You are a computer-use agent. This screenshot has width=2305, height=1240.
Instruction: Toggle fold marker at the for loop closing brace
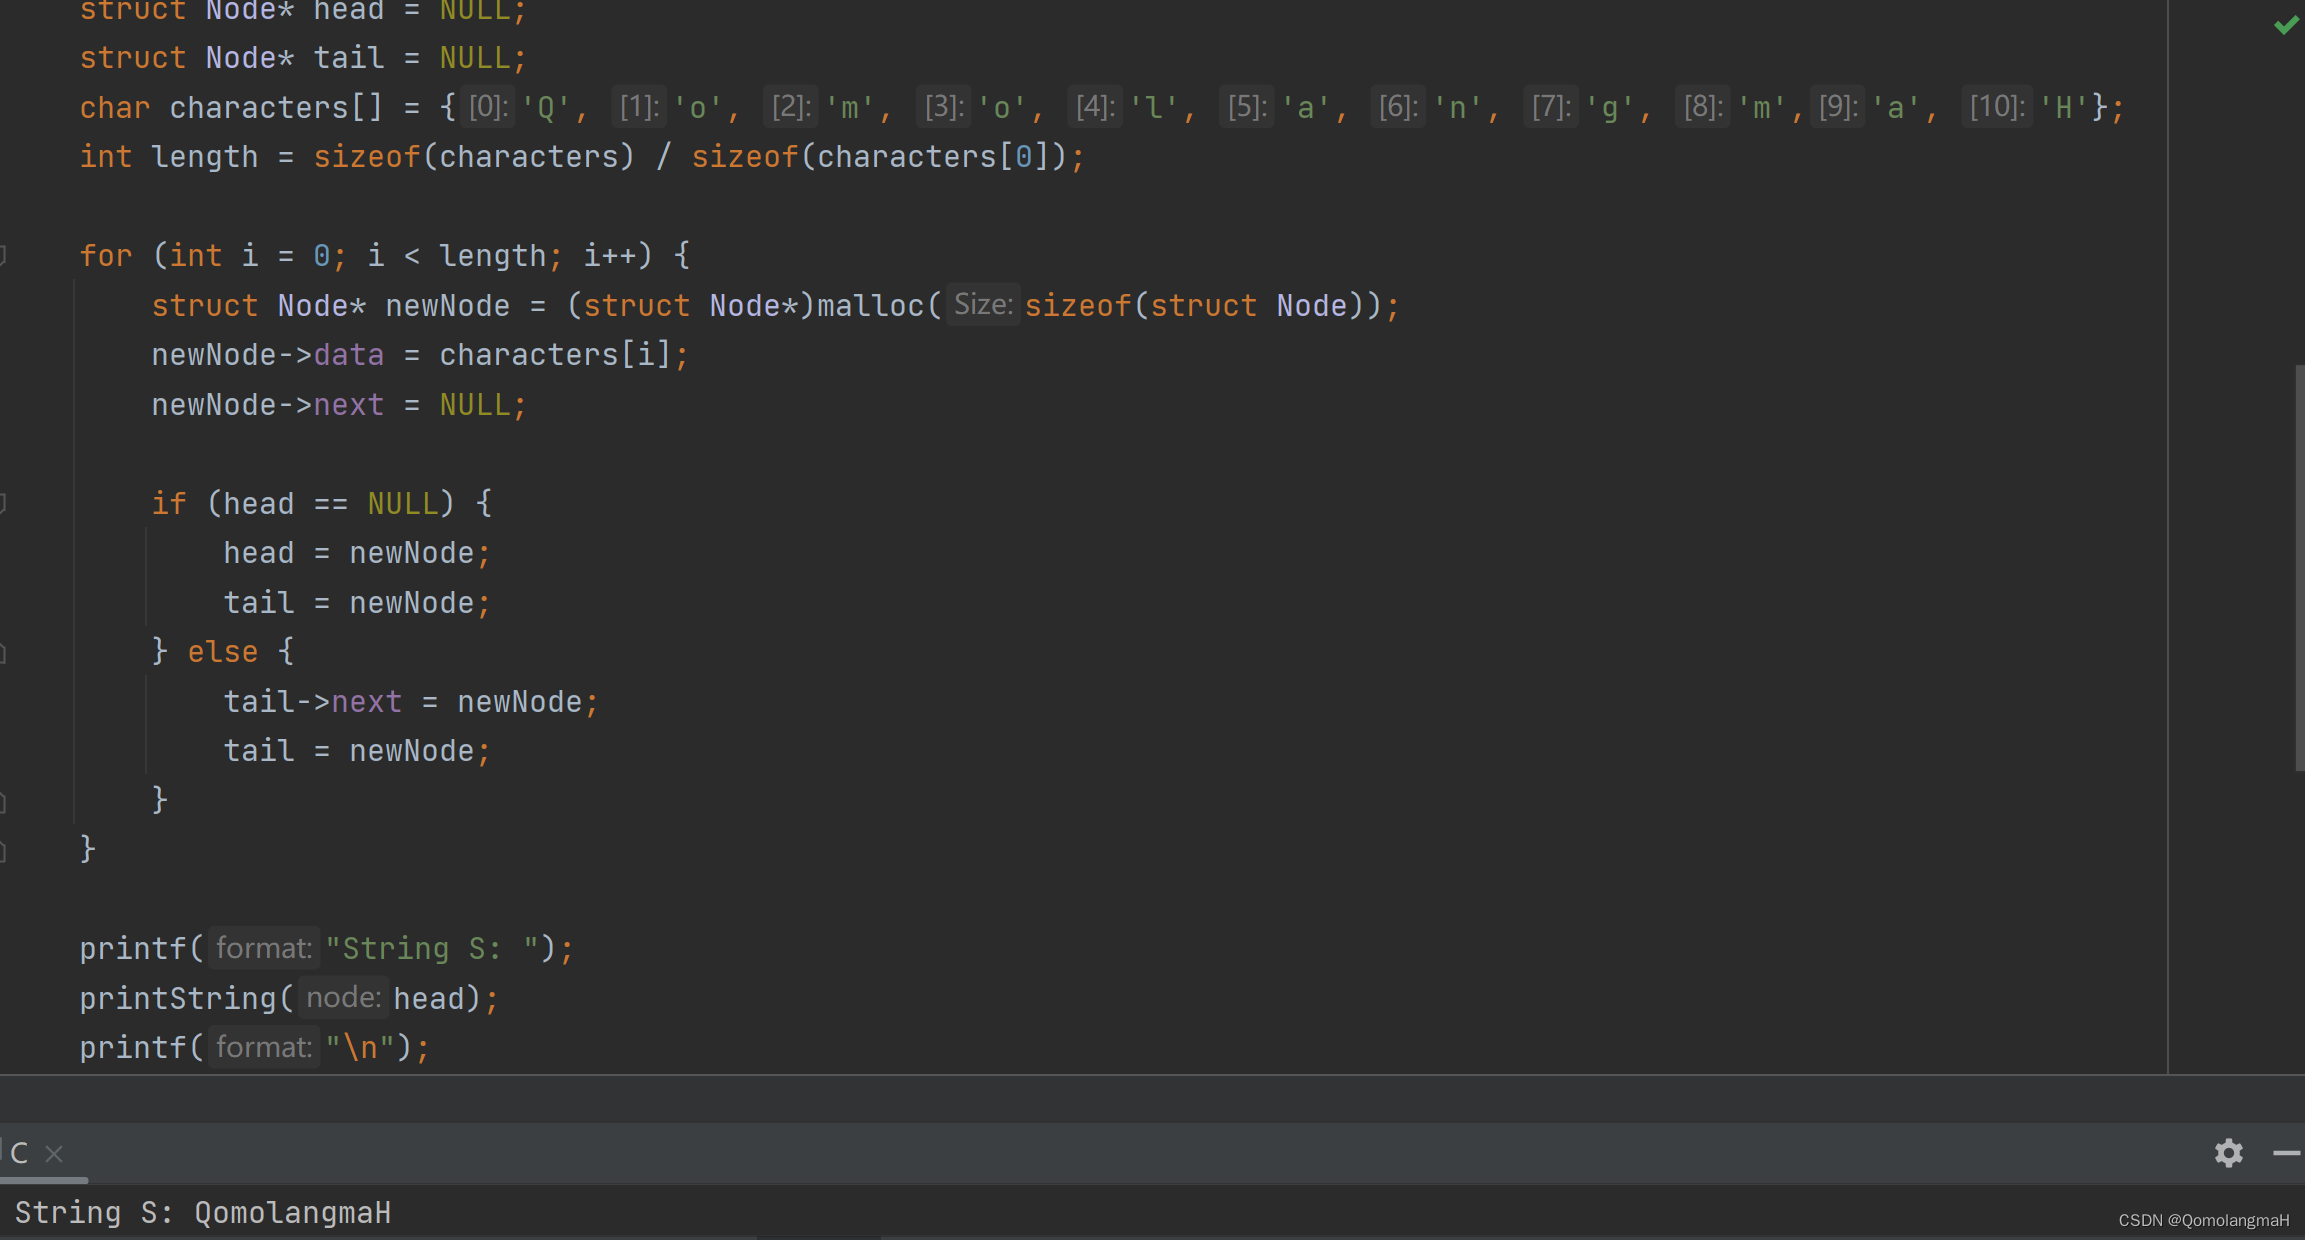3,850
